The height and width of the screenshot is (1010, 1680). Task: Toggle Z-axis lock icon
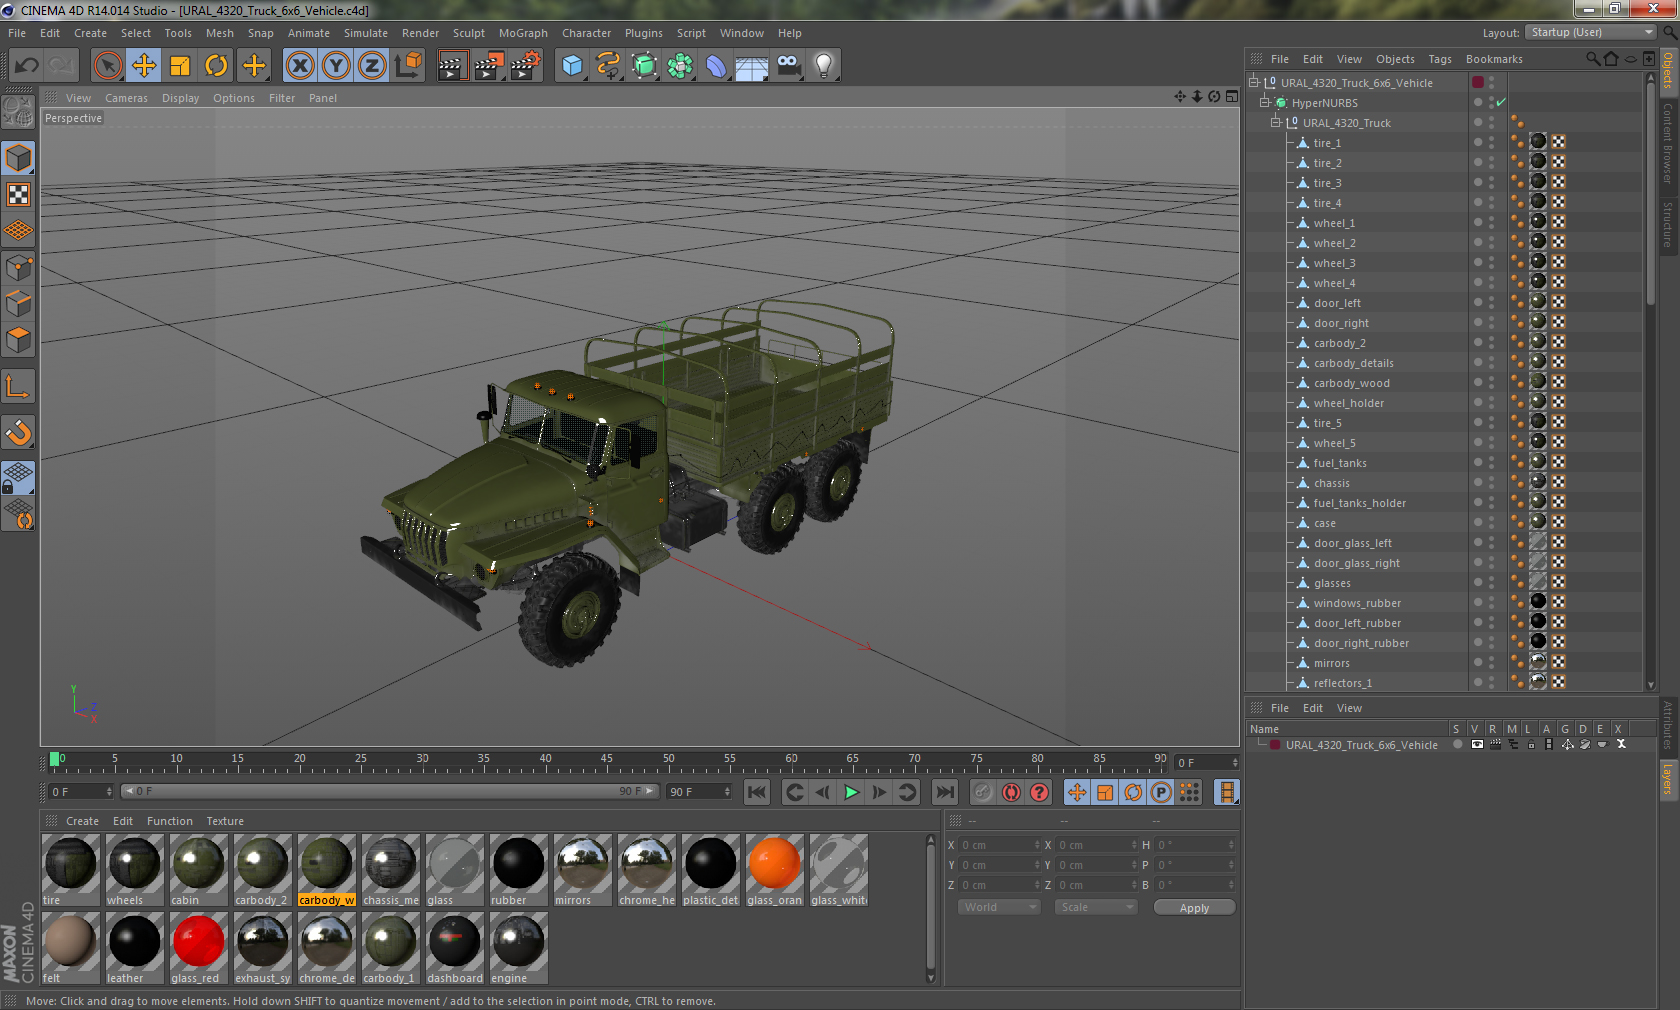tap(372, 66)
